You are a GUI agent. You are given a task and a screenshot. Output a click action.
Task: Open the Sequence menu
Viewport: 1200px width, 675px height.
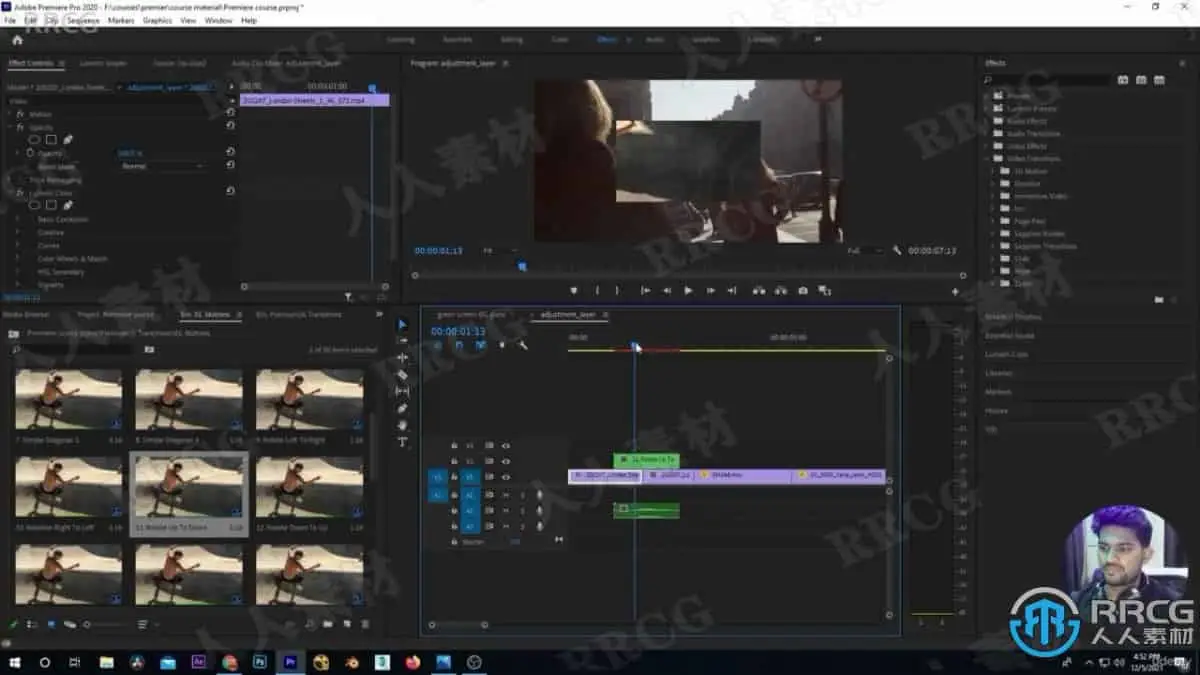pos(83,20)
